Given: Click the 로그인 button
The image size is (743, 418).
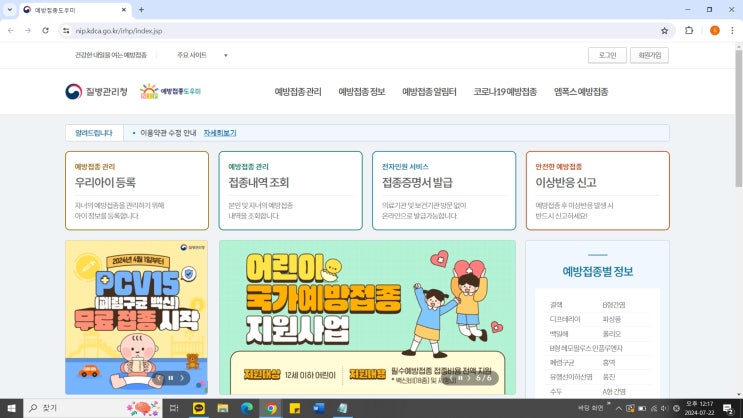Looking at the screenshot, I should (x=607, y=55).
